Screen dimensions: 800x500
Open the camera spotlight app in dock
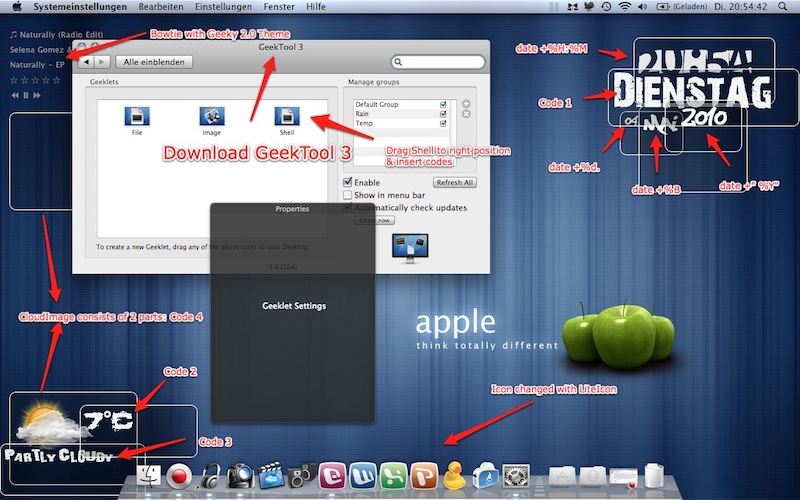click(240, 476)
